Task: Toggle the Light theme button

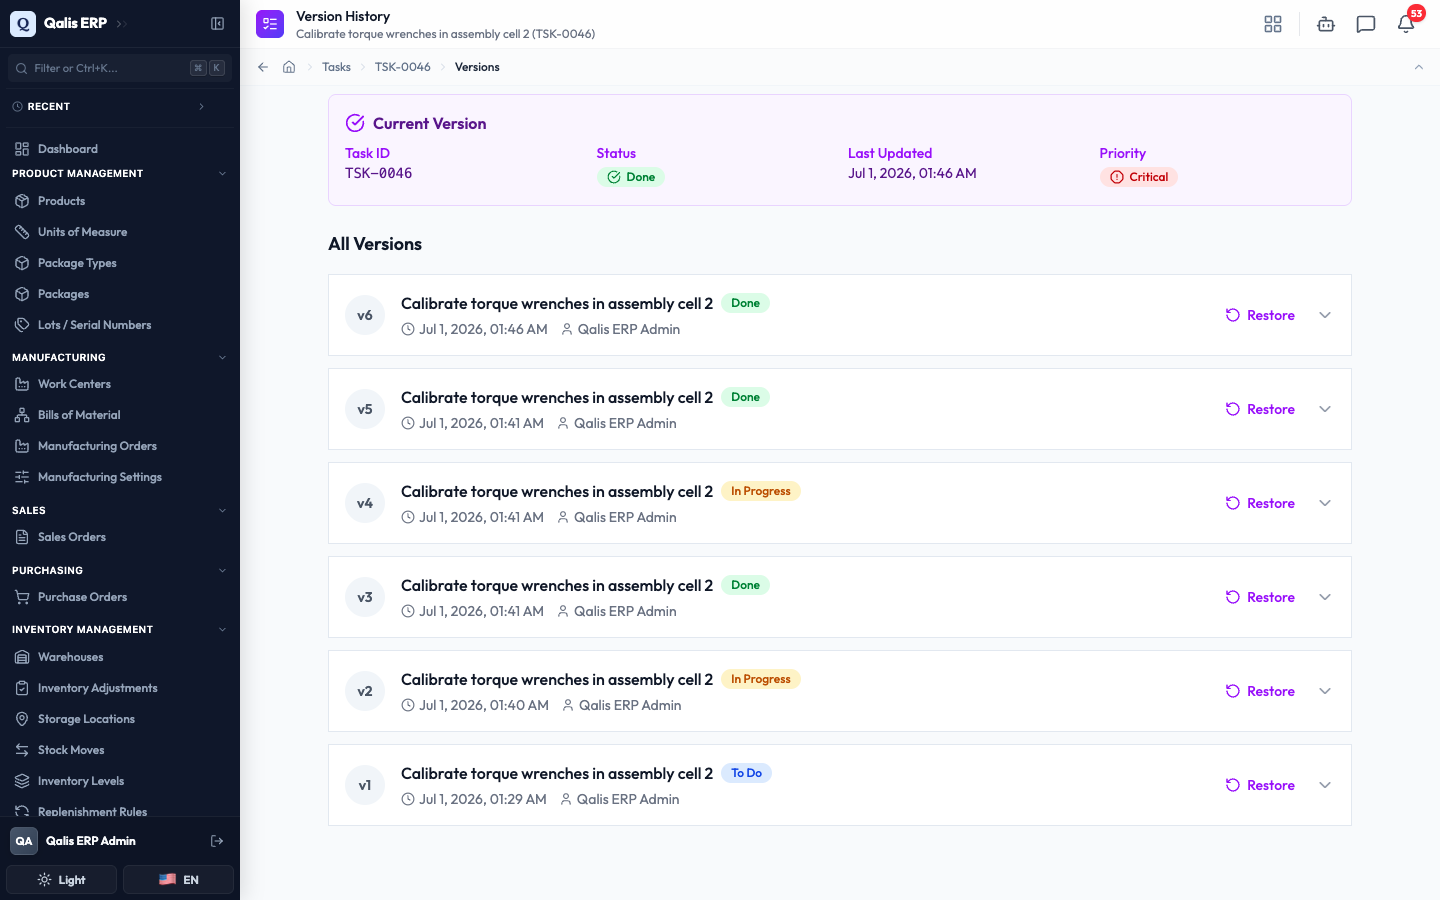Action: click(x=62, y=880)
